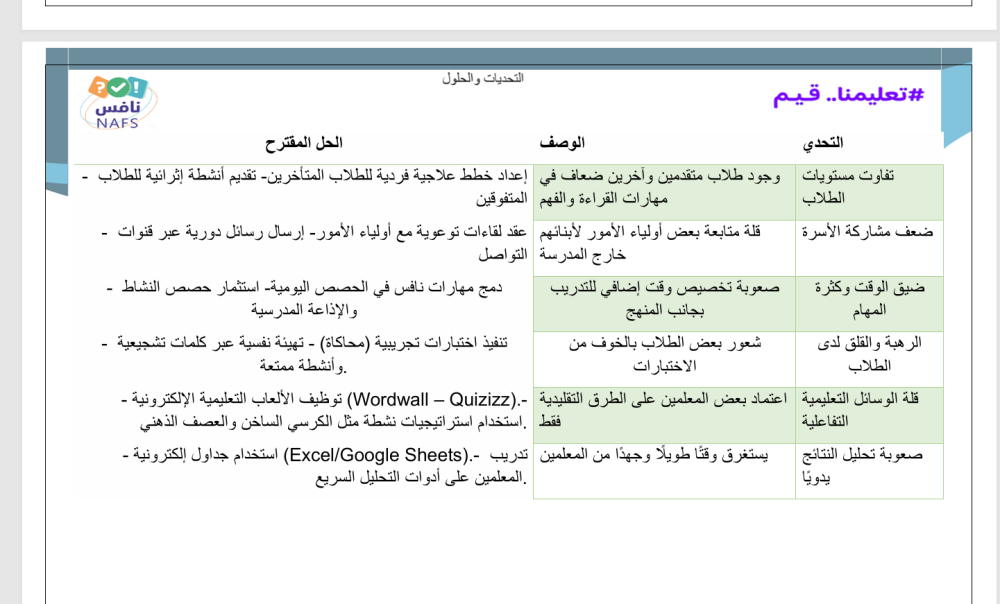Viewport: 1000px width, 604px height.
Task: Select the الوصف column header
Action: pyautogui.click(x=562, y=144)
